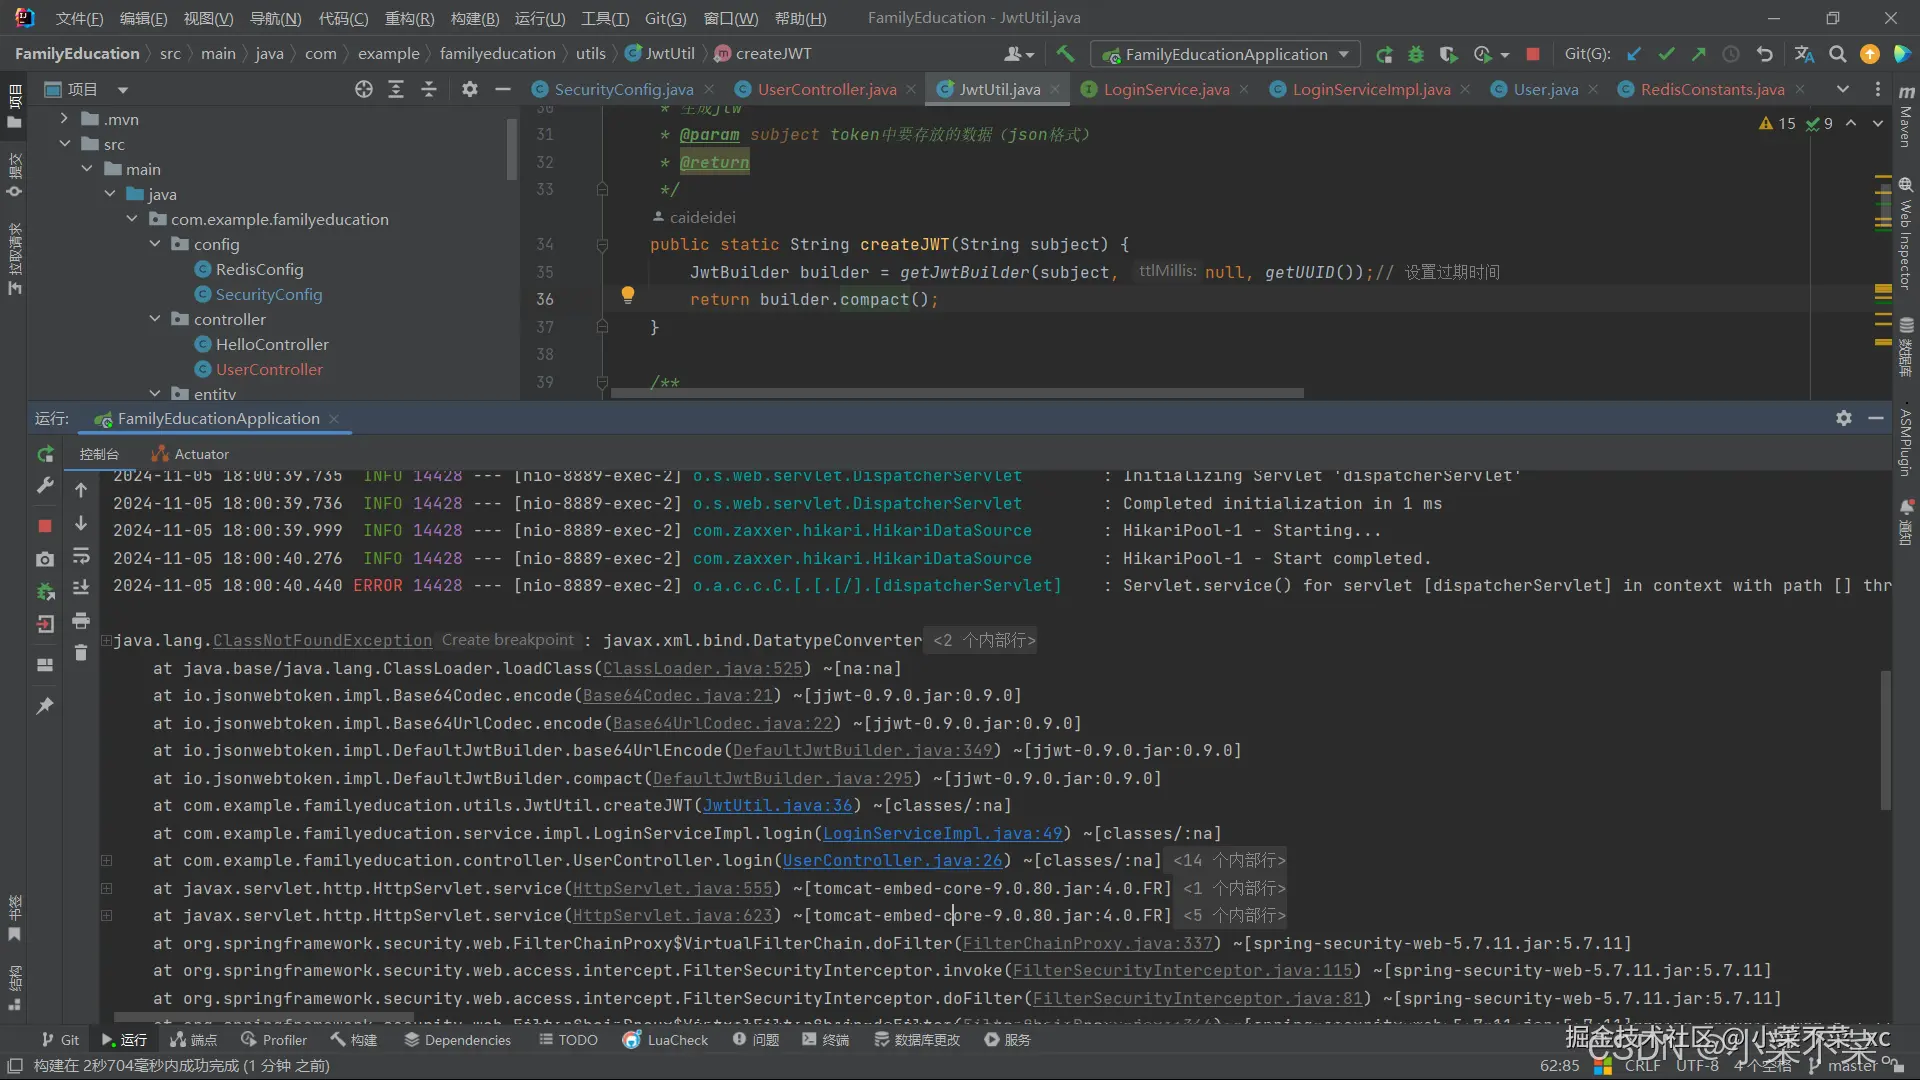The height and width of the screenshot is (1080, 1920).
Task: Clear the console with the trash icon
Action: pos(81,653)
